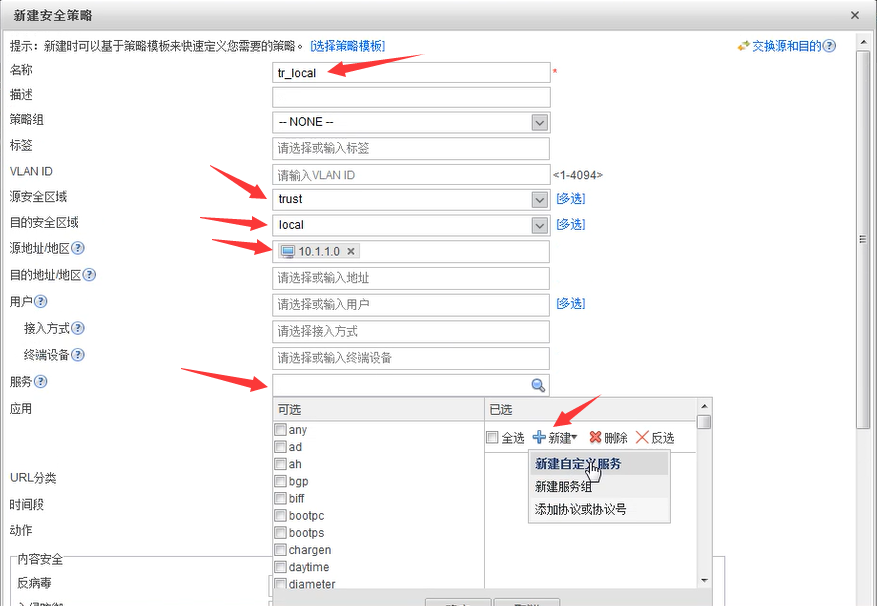Click the blue plus 新建 icon

[x=539, y=437]
